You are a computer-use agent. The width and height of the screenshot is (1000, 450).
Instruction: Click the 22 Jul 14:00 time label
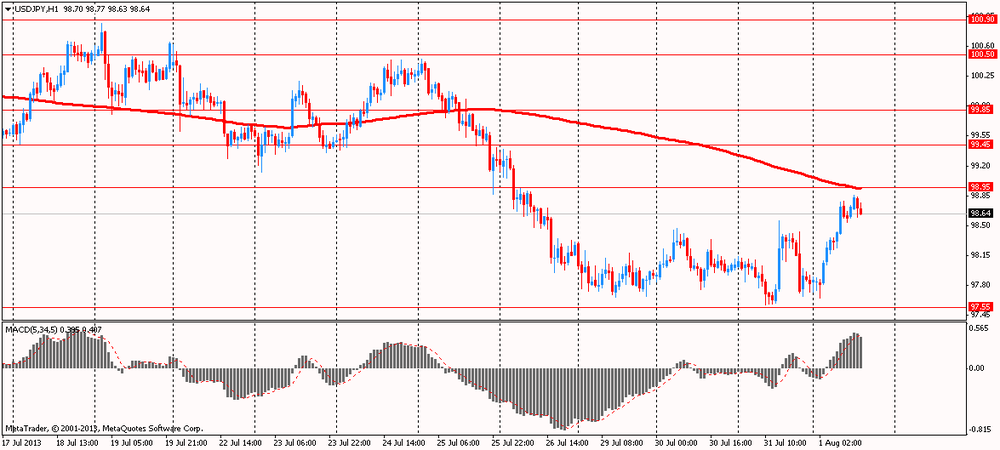242,442
